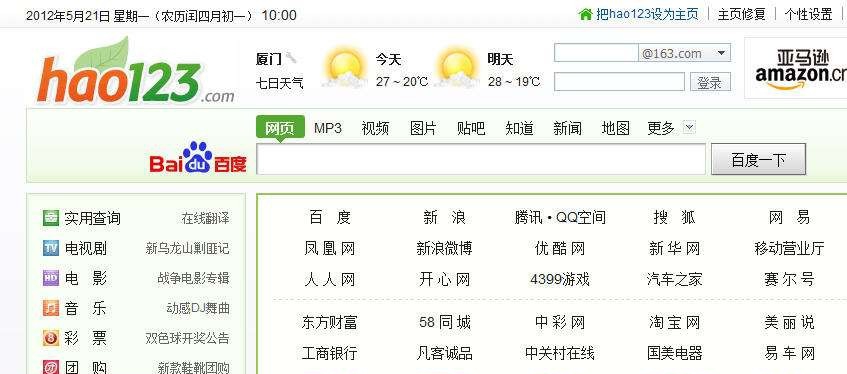The height and width of the screenshot is (374, 847).
Task: Open the 在线翻译 link
Action: [205, 218]
